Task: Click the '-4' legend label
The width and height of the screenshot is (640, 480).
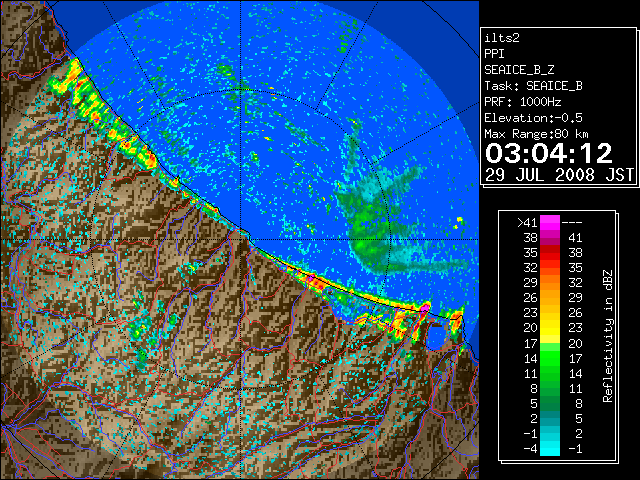Action: (530, 449)
